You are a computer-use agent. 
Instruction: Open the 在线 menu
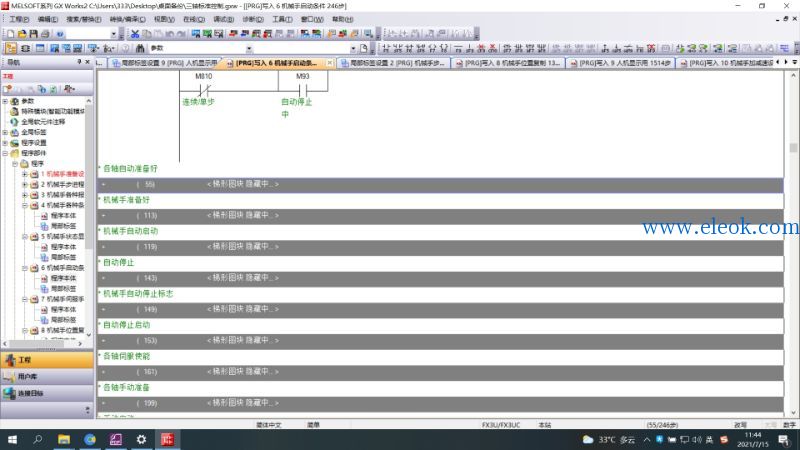(194, 19)
